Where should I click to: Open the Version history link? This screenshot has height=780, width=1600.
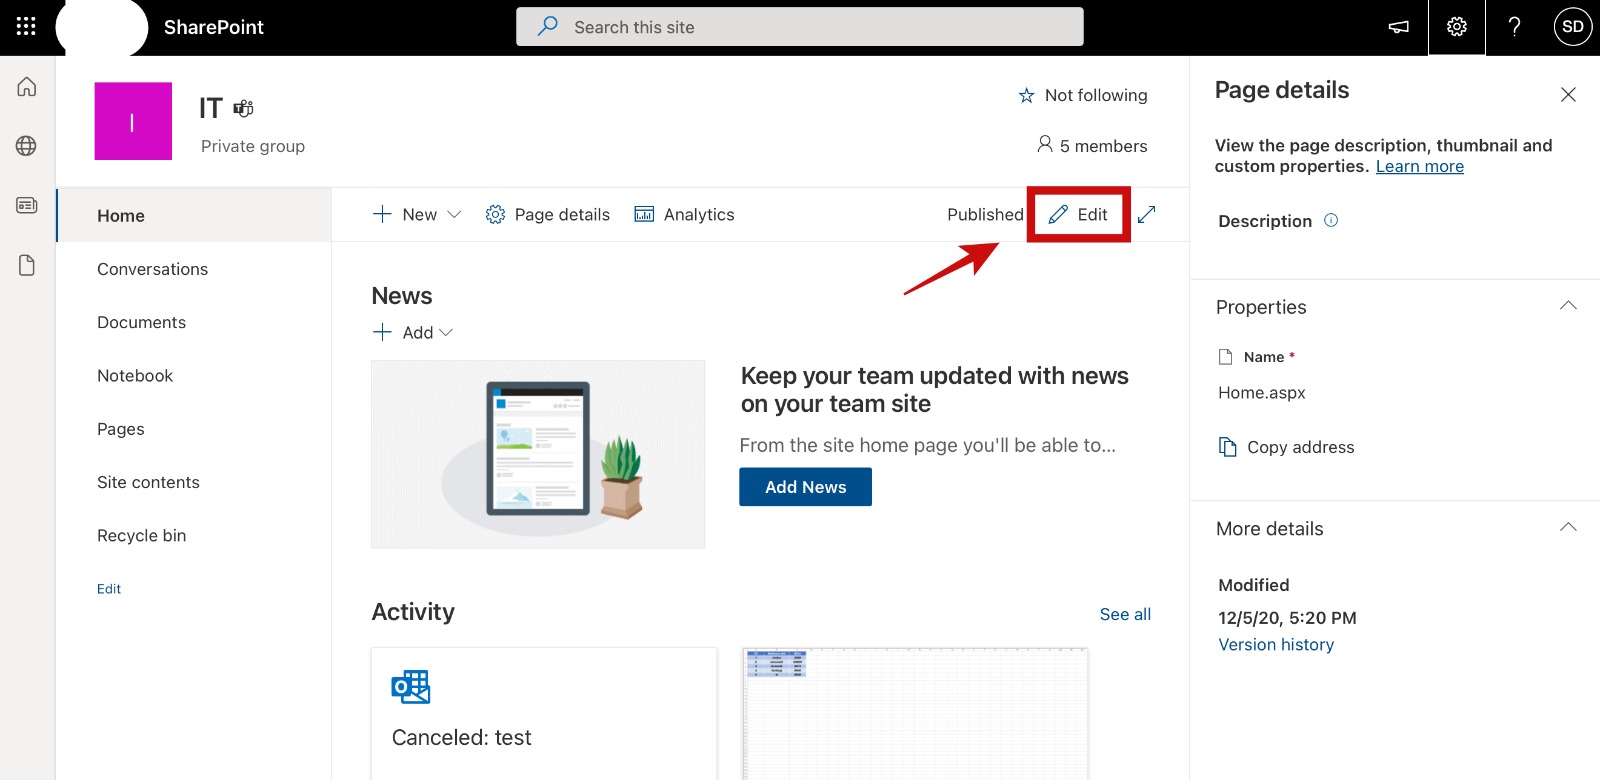click(x=1276, y=645)
